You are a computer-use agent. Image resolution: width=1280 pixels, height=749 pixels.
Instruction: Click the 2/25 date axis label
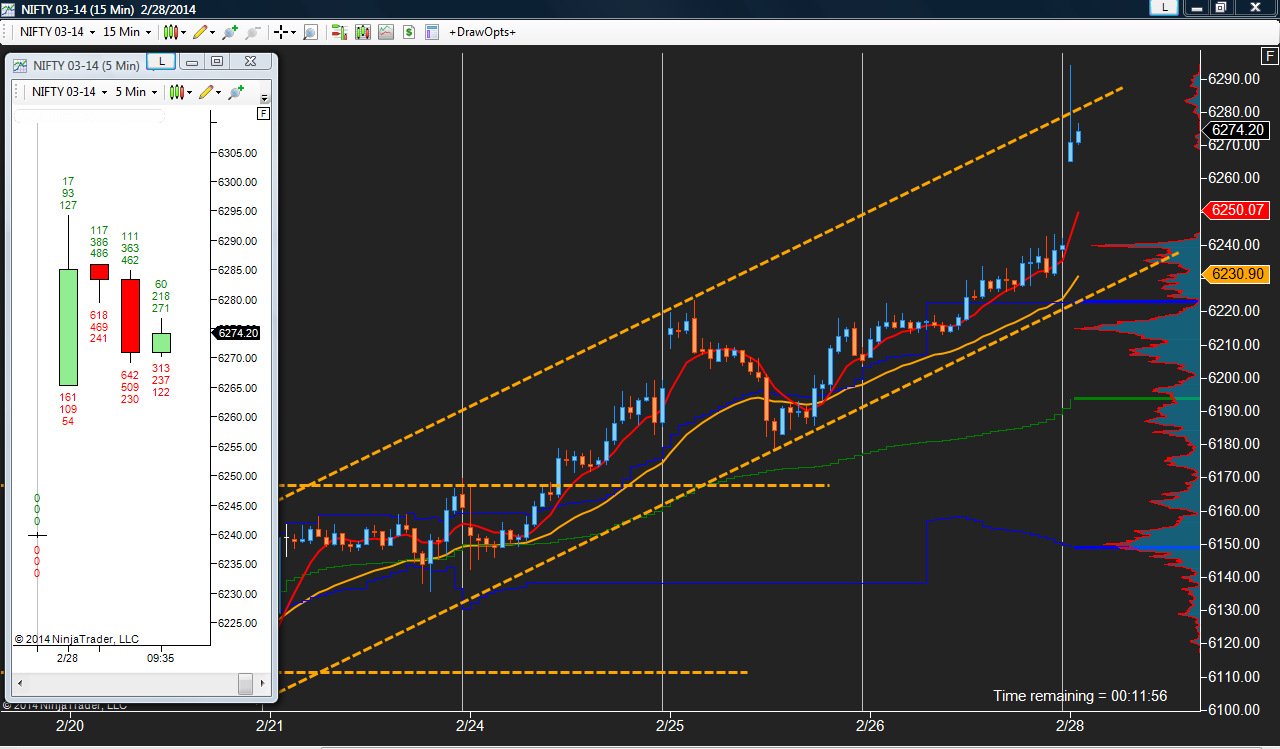(670, 725)
